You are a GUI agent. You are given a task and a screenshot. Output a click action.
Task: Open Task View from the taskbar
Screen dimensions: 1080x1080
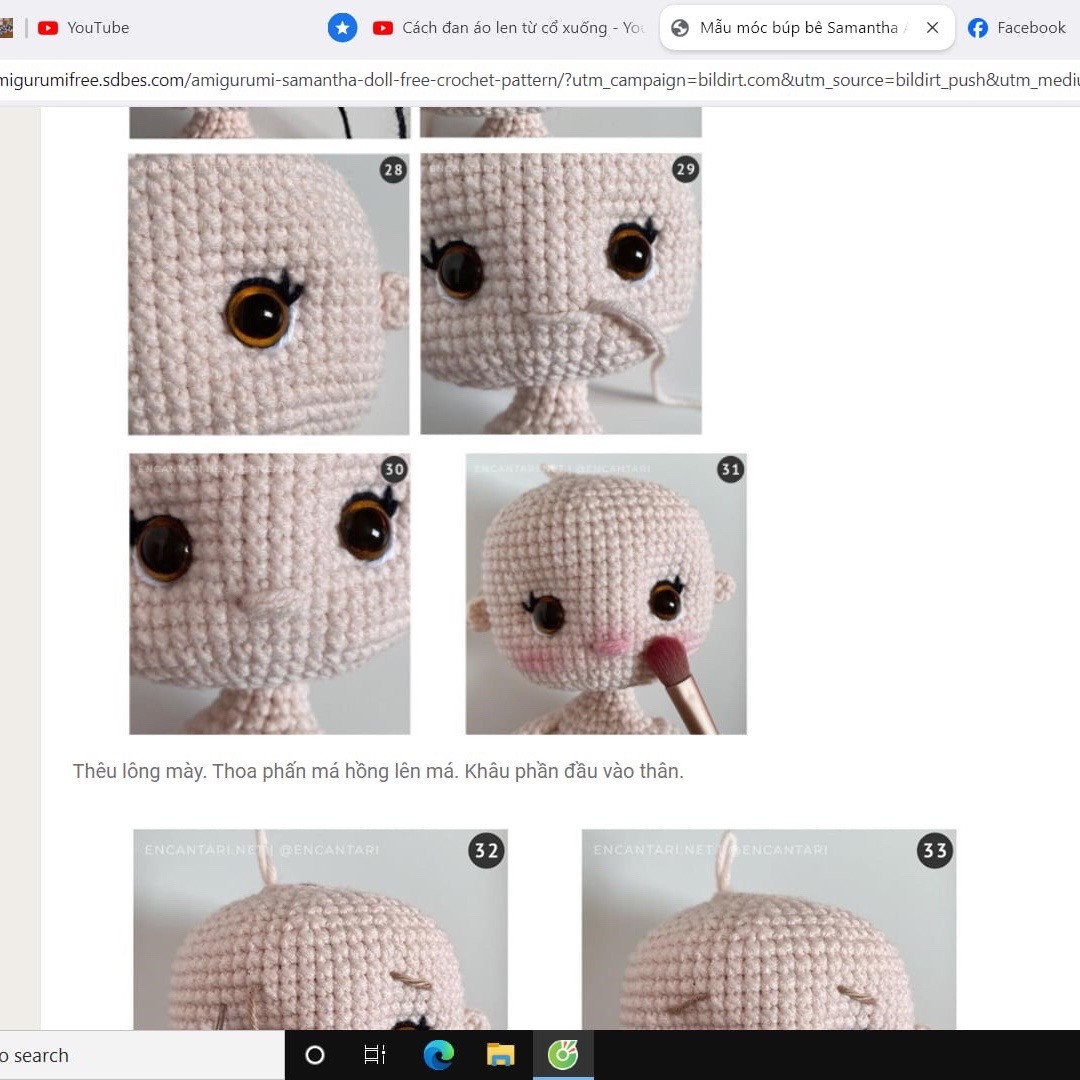click(x=374, y=1055)
